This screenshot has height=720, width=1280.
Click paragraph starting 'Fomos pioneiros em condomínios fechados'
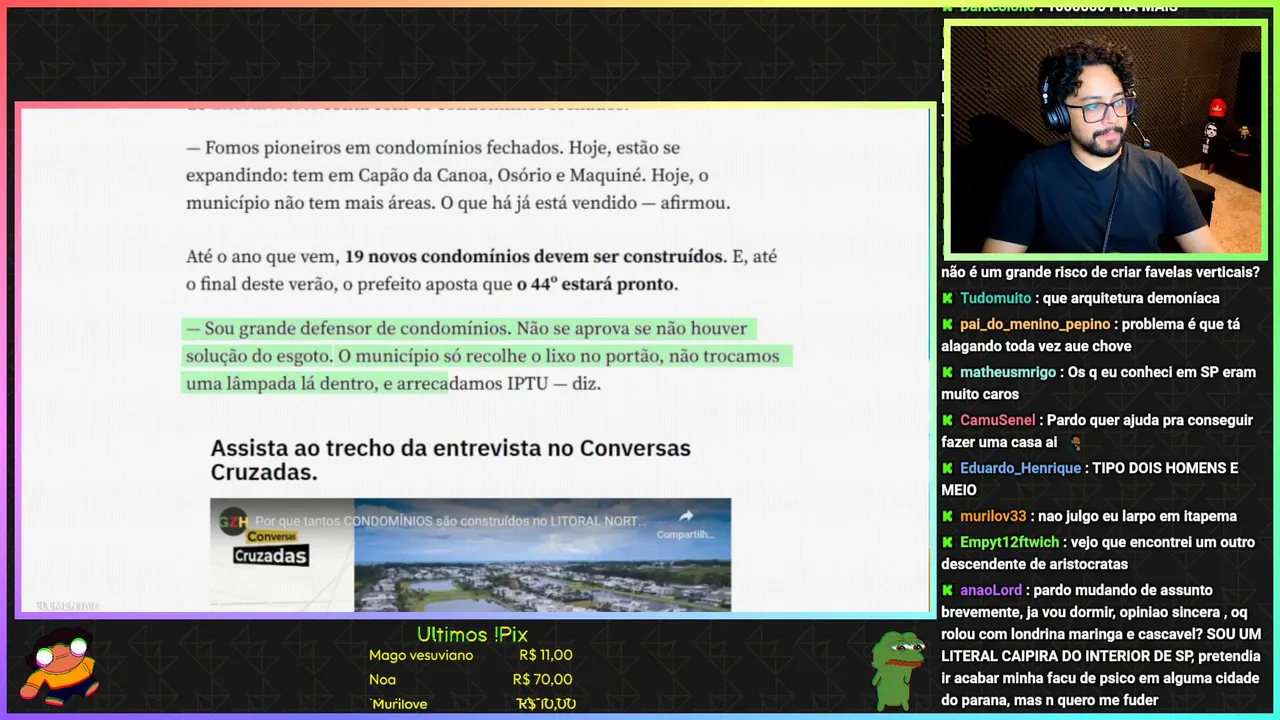[x=458, y=176]
